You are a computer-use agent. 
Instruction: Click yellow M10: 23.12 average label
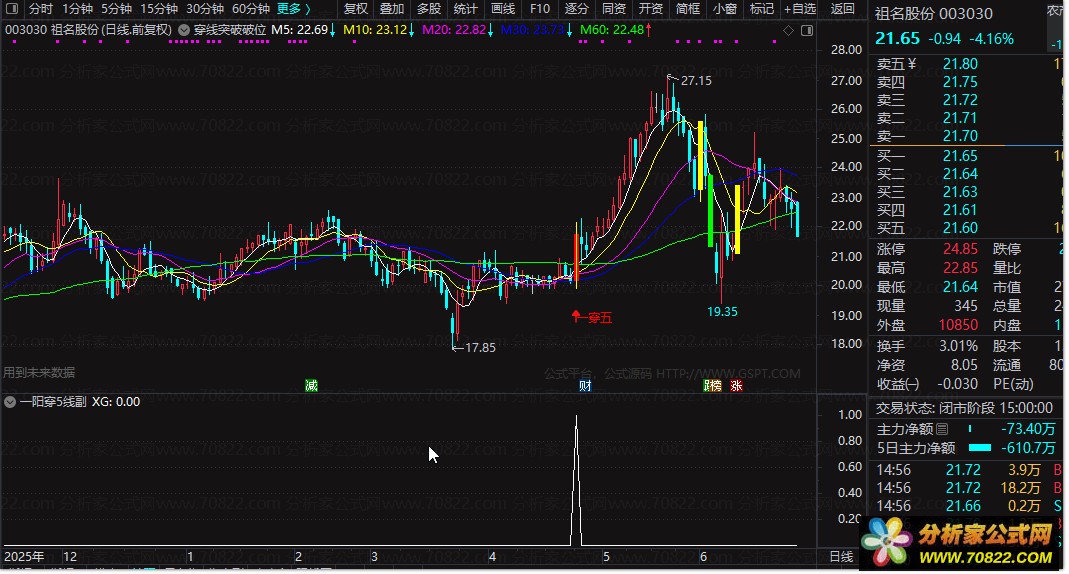[375, 30]
